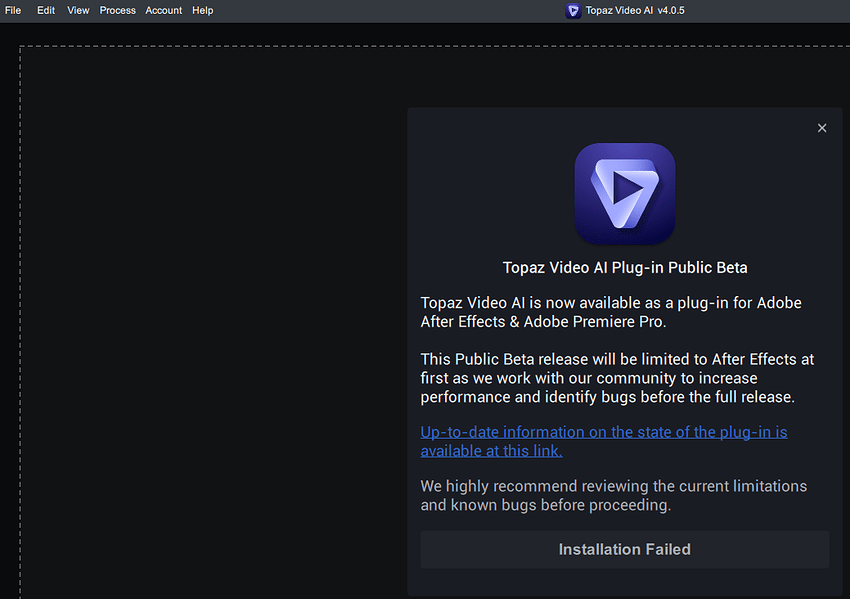Click the paragraph mentioning Adobe Premiere Pro
The image size is (850, 599).
coord(610,312)
